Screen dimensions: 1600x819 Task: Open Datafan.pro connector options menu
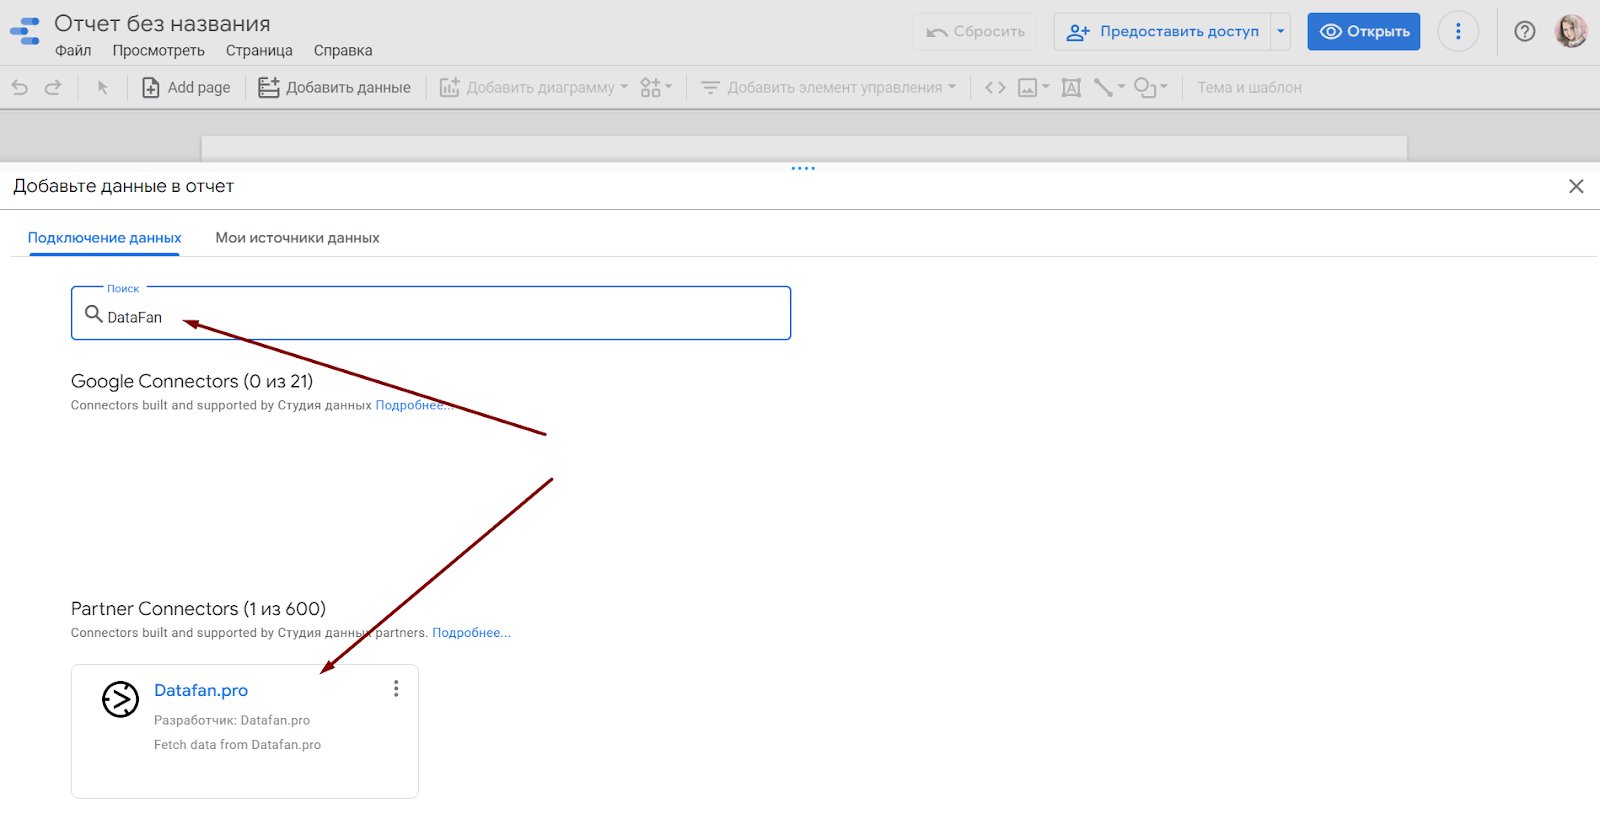[x=396, y=689]
